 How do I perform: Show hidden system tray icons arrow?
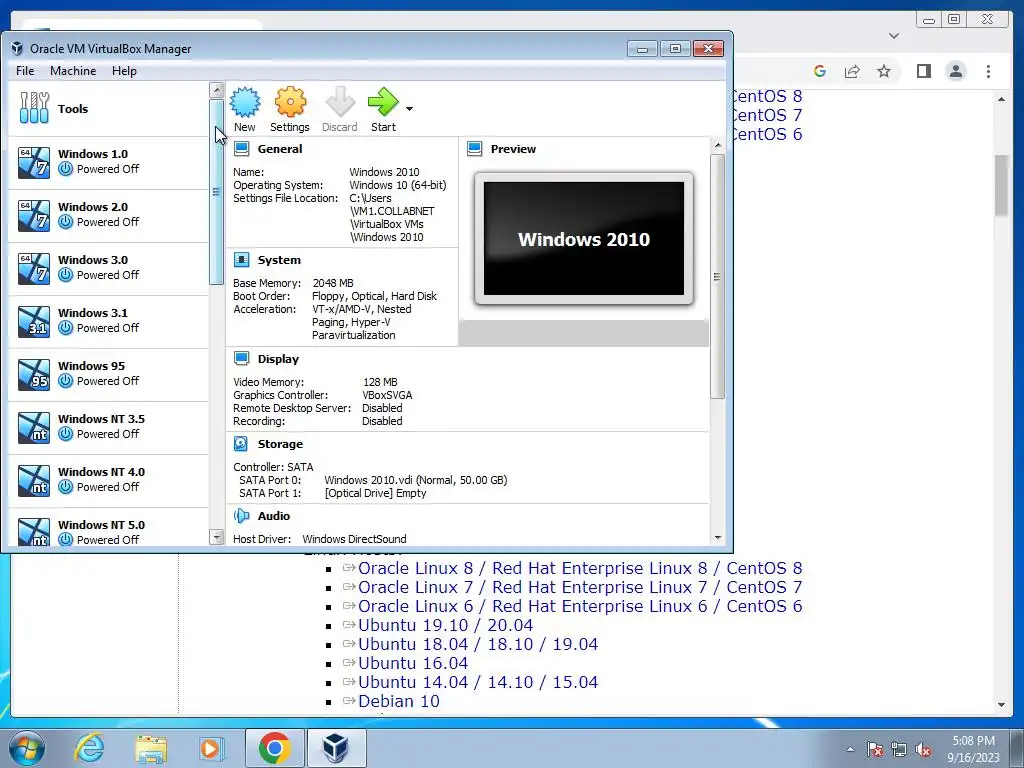[850, 749]
